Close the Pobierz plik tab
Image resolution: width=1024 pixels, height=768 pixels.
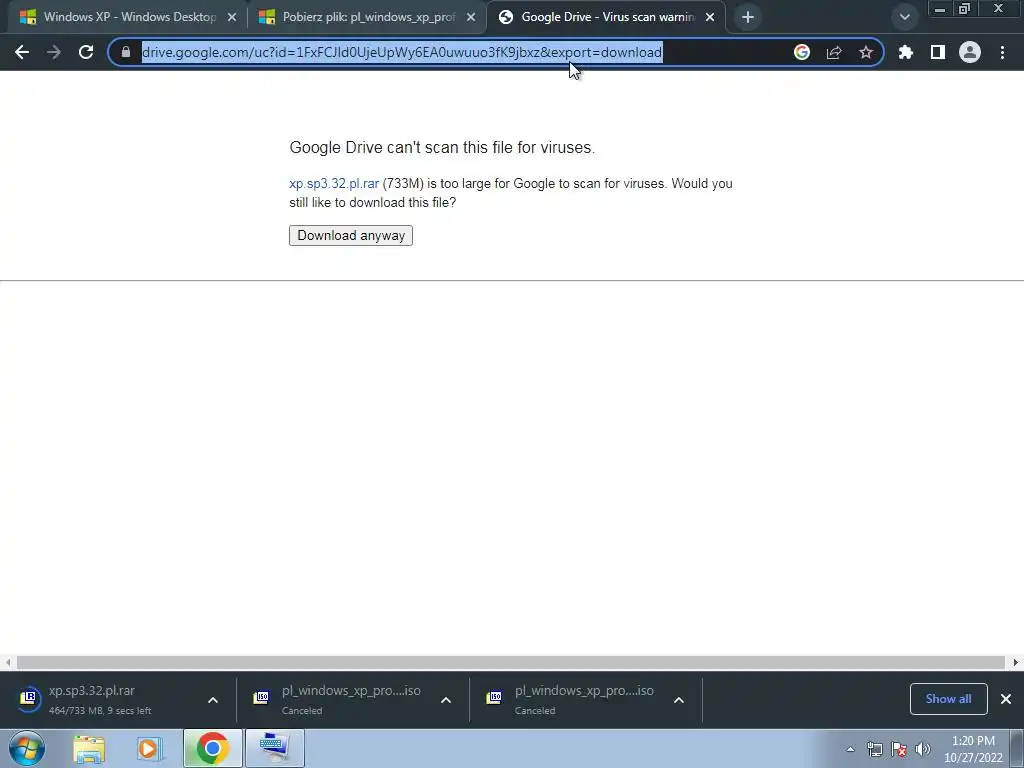(470, 17)
